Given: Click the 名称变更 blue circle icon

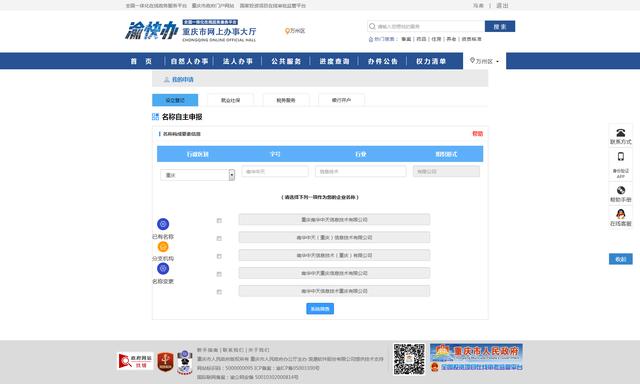Looking at the screenshot, I should (163, 269).
